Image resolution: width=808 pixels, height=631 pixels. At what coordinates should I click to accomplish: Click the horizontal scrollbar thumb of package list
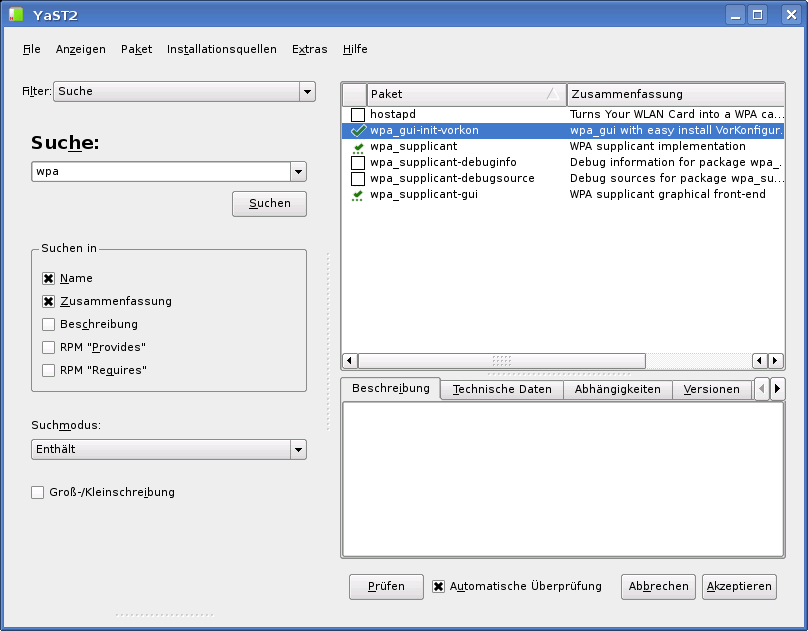tap(502, 361)
